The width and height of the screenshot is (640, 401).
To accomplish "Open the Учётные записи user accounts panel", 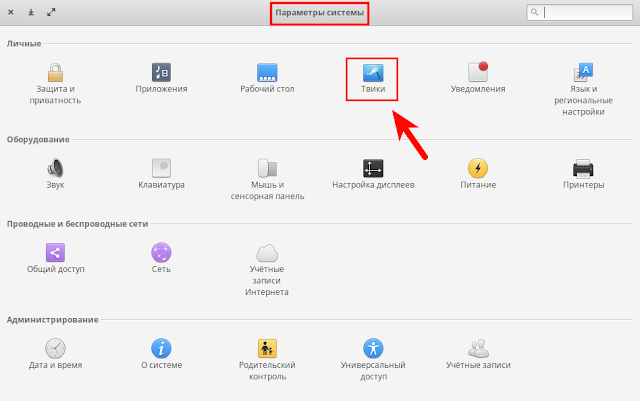I will click(478, 354).
